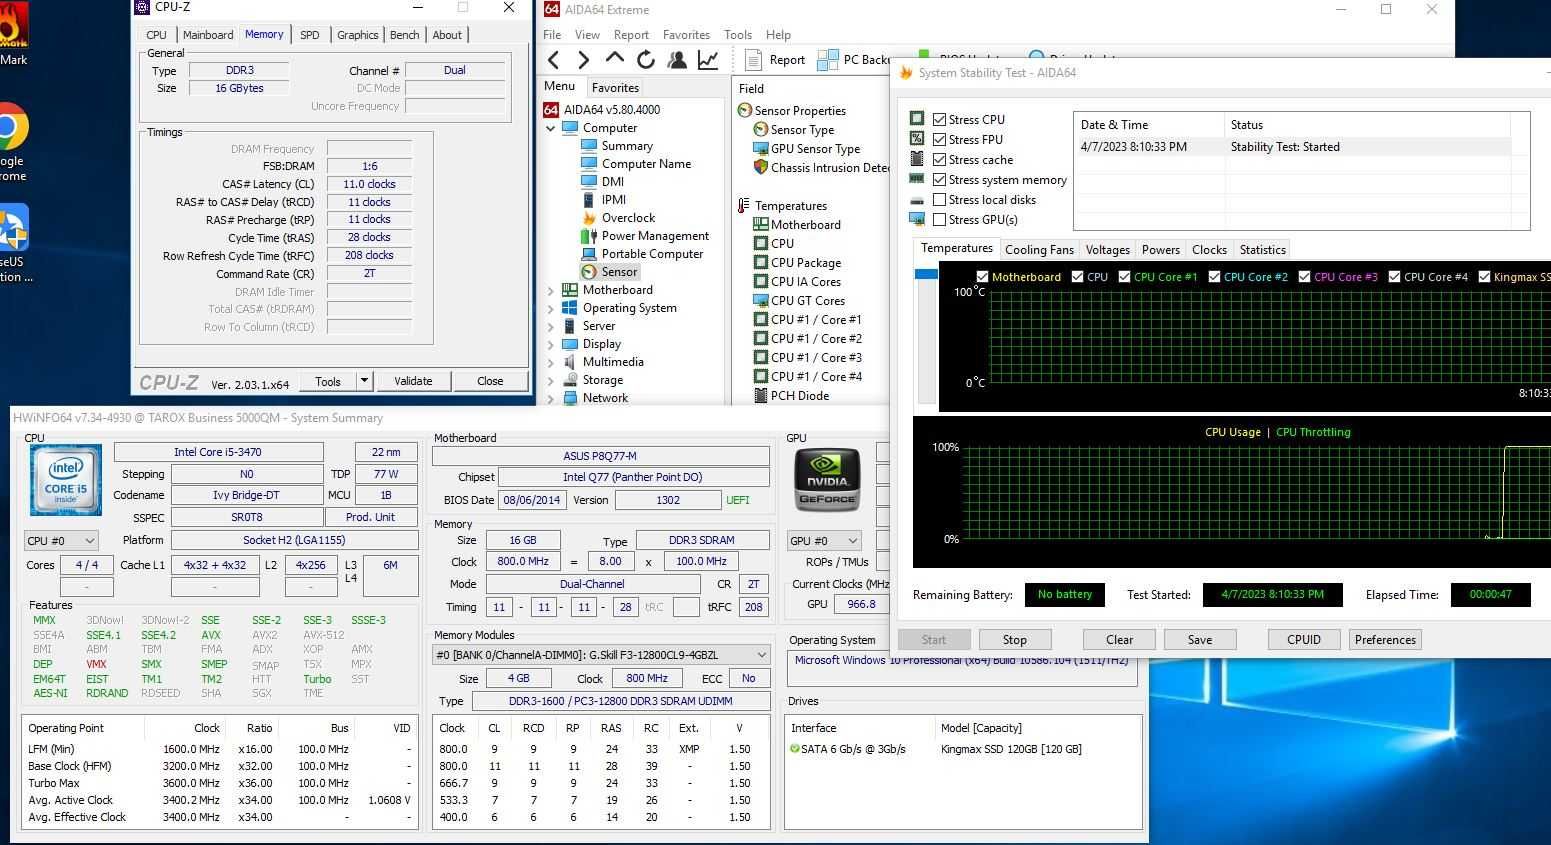
Task: Enable the Stress GPU(s) checkbox
Action: coord(939,219)
